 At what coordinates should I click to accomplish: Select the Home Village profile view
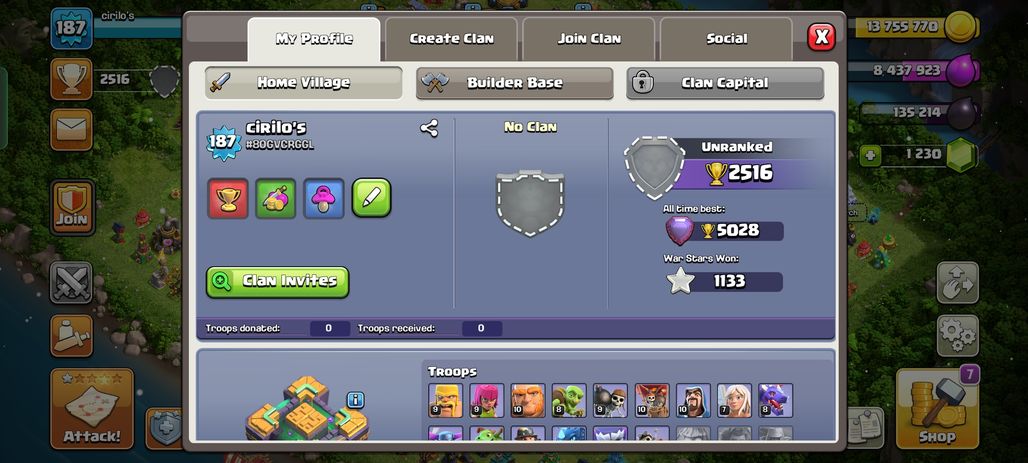[304, 83]
